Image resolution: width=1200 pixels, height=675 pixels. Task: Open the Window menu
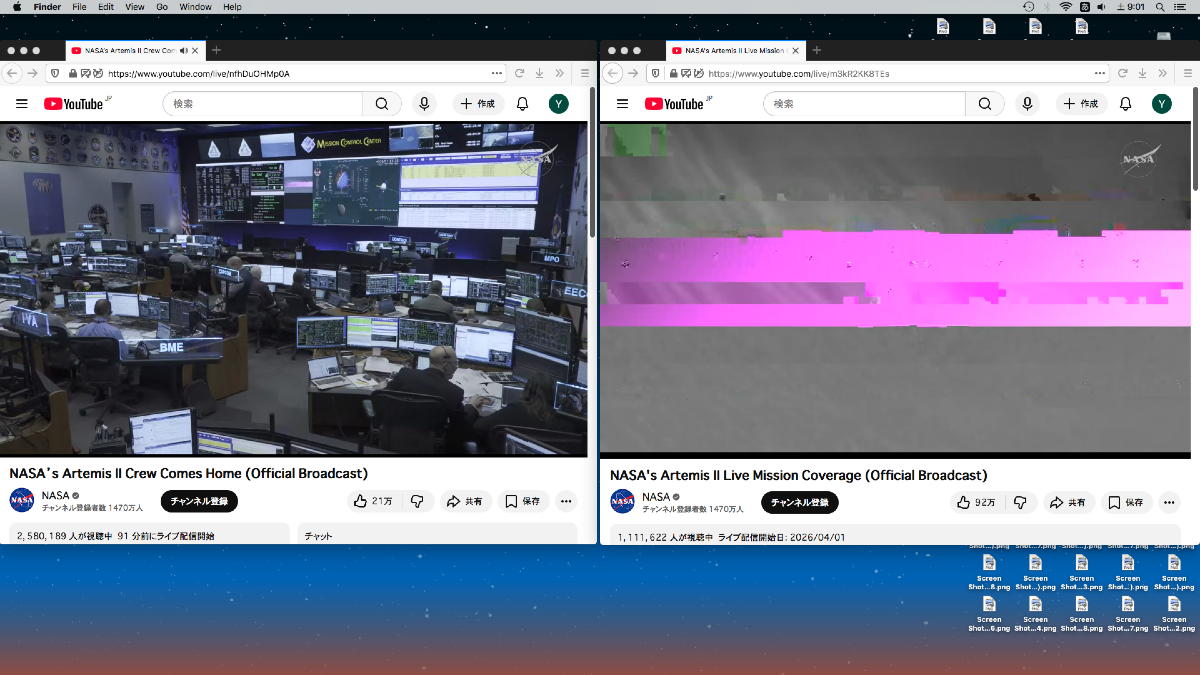pos(195,7)
